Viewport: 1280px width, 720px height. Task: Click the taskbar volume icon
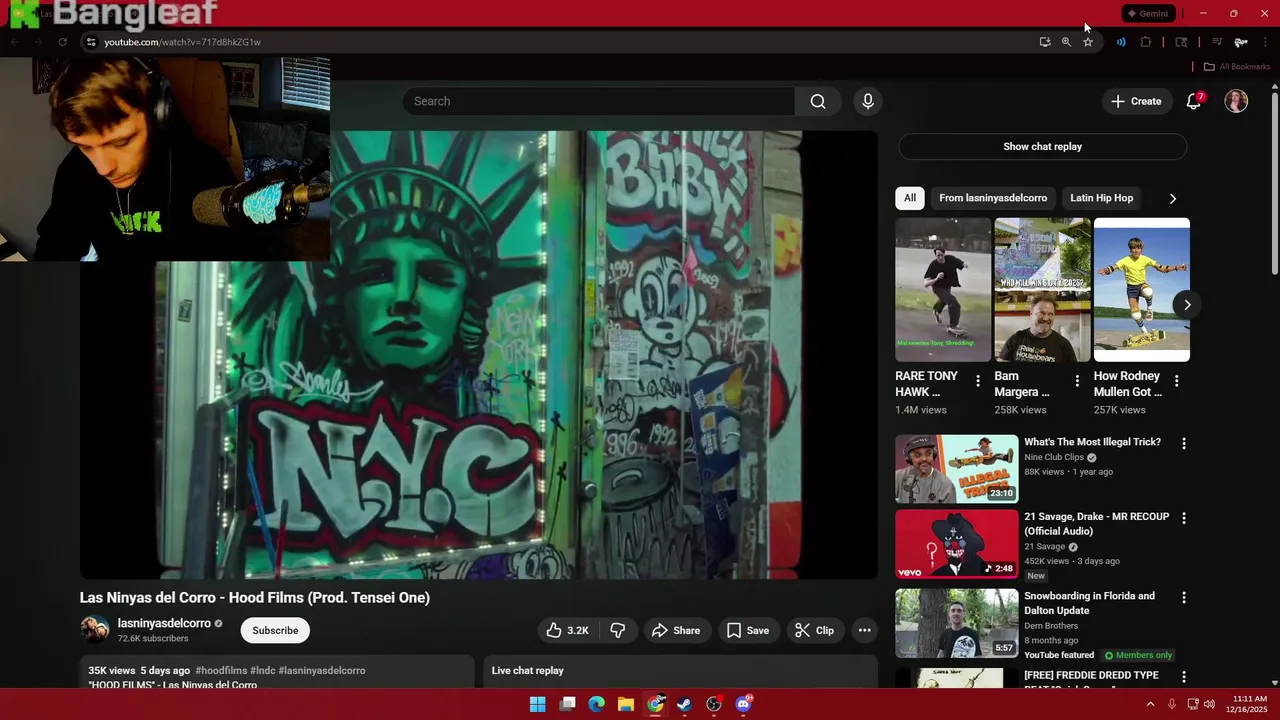pyautogui.click(x=1209, y=704)
